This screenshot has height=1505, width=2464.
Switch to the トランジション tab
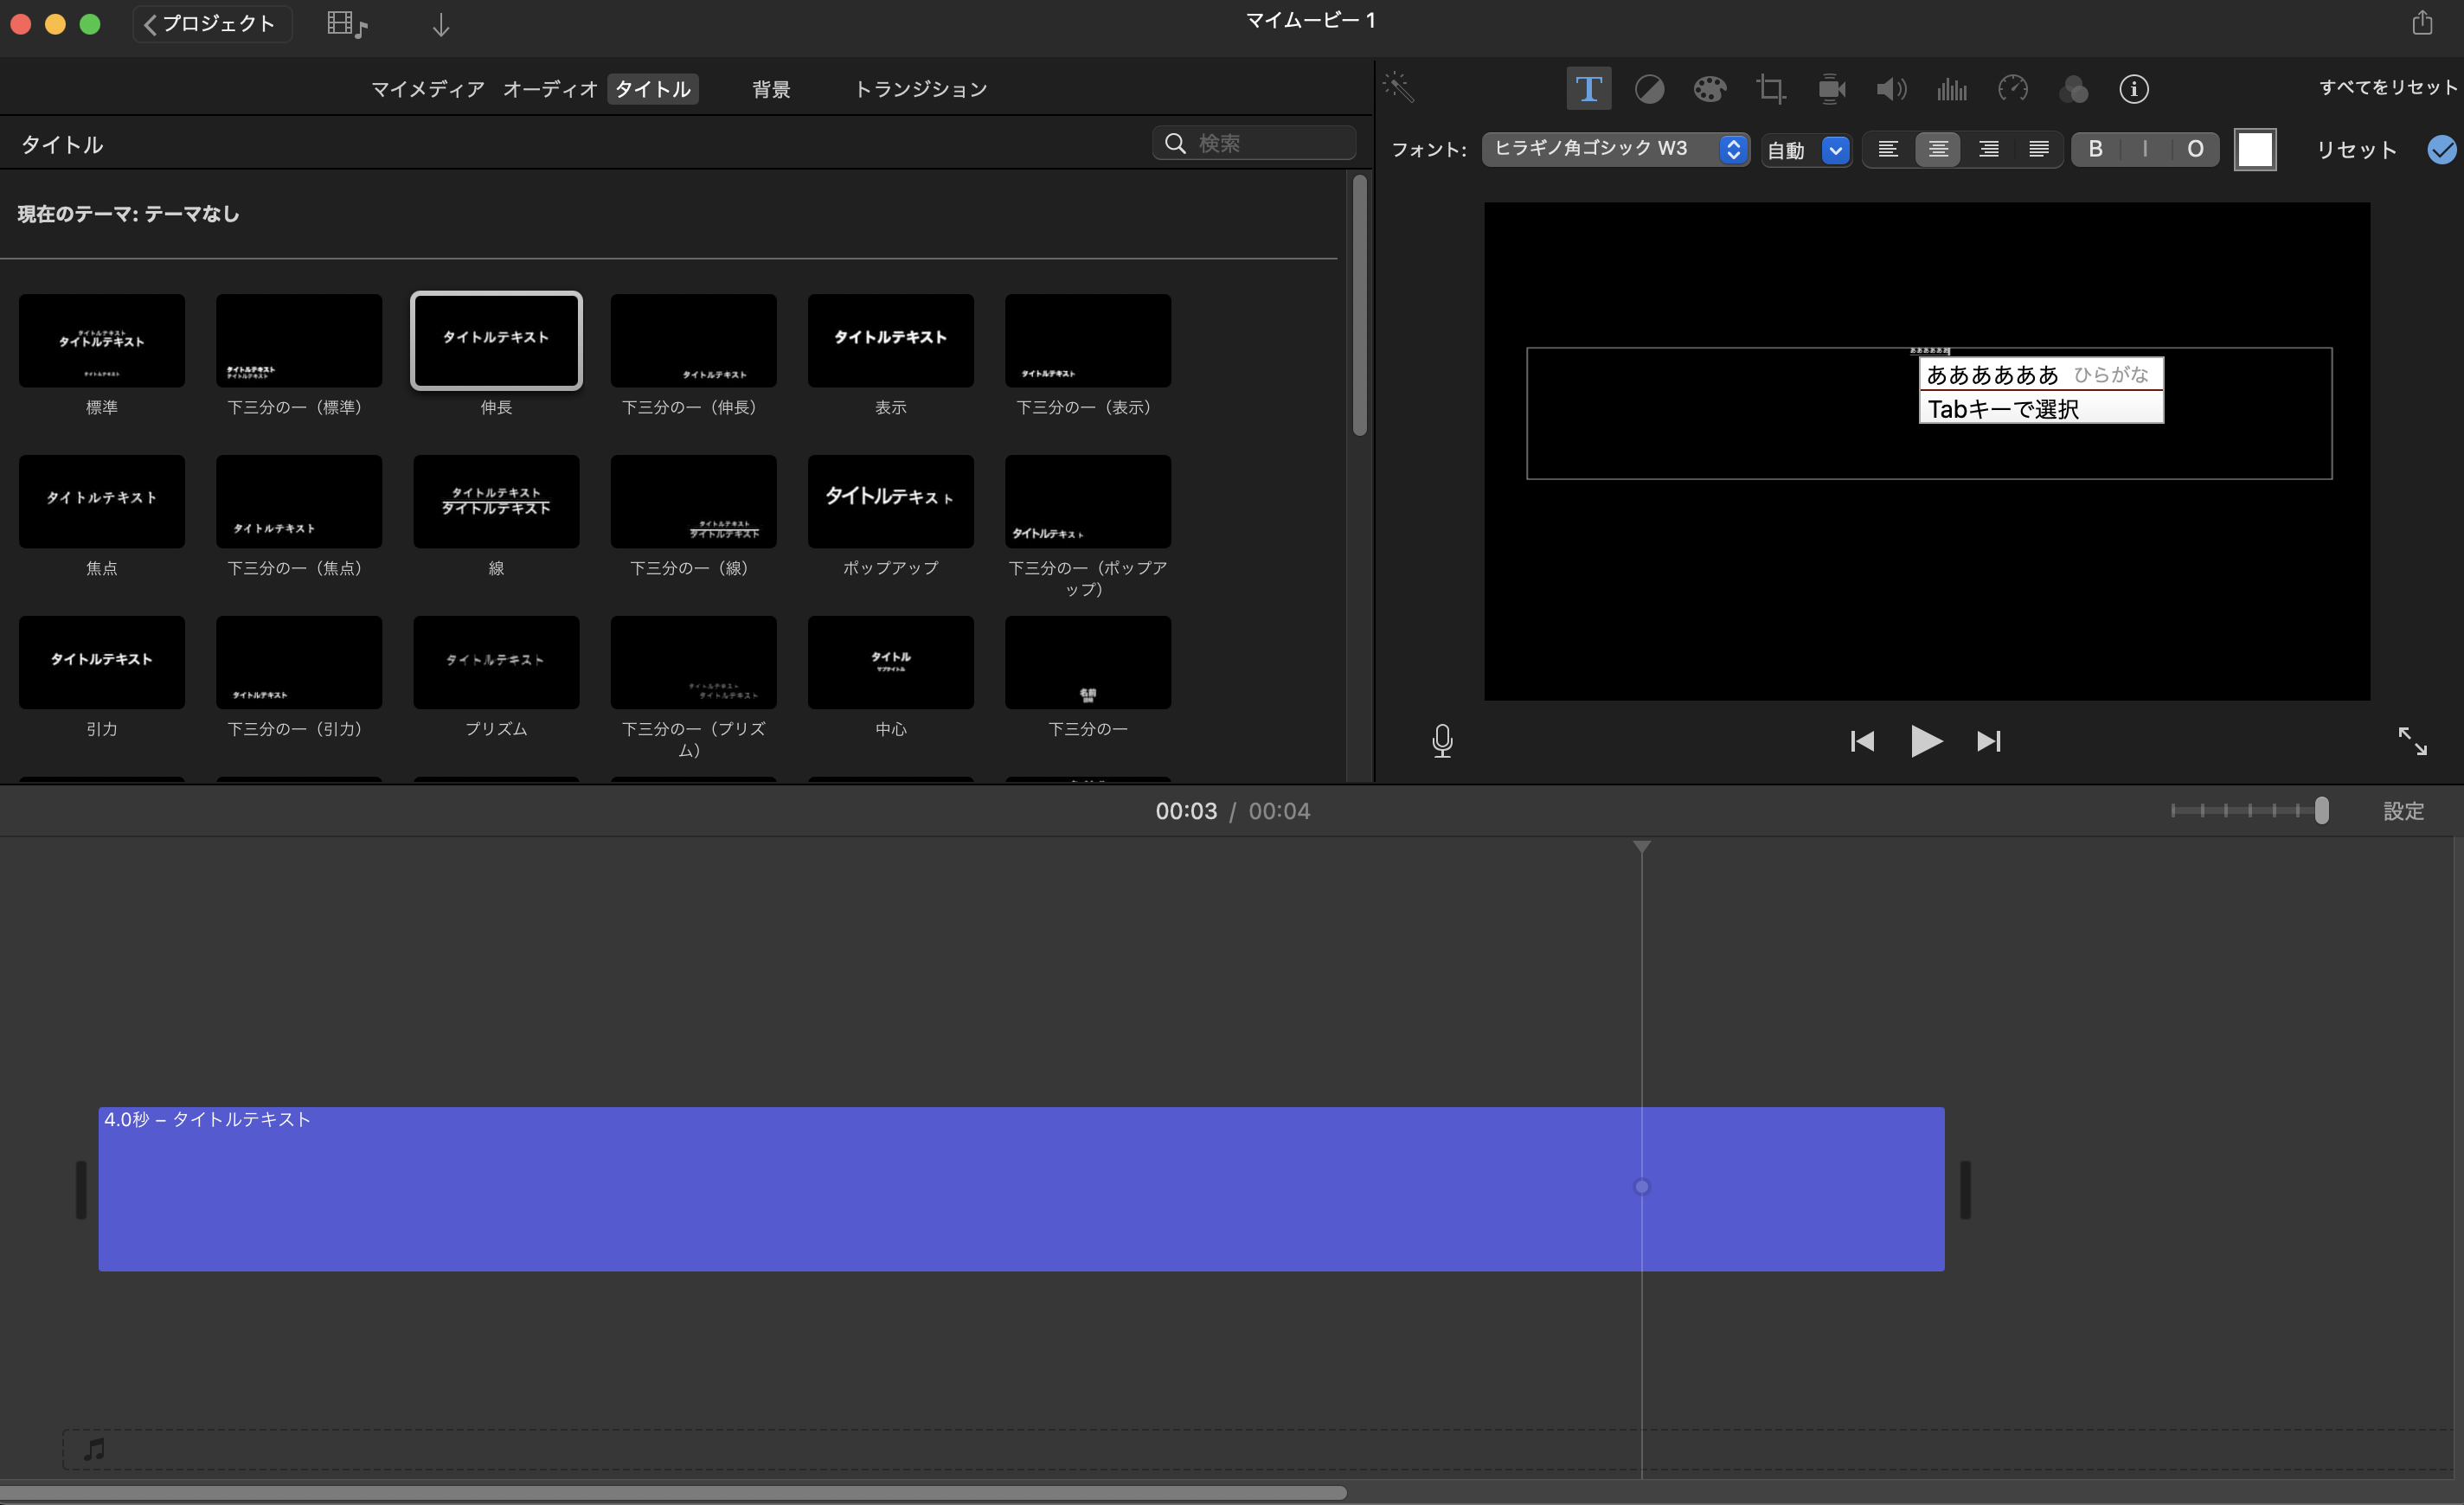(920, 89)
